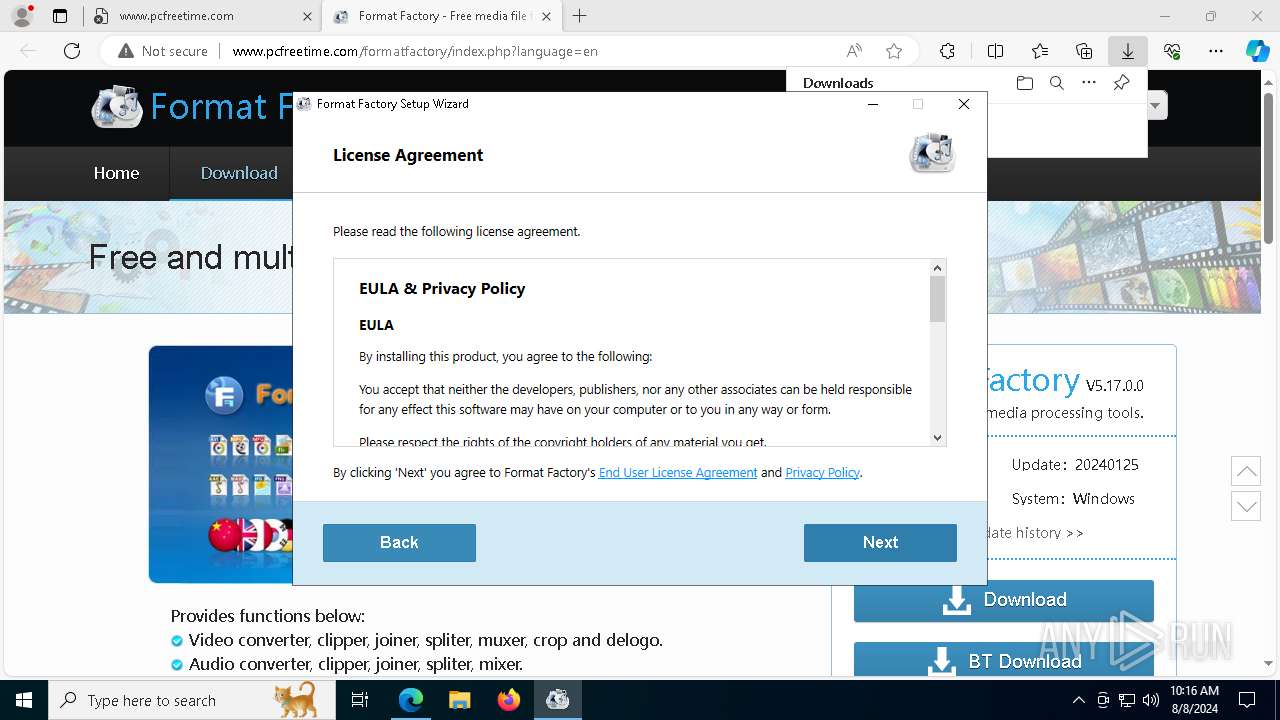Click the license text scrollbar thumb
This screenshot has height=720, width=1280.
[937, 299]
